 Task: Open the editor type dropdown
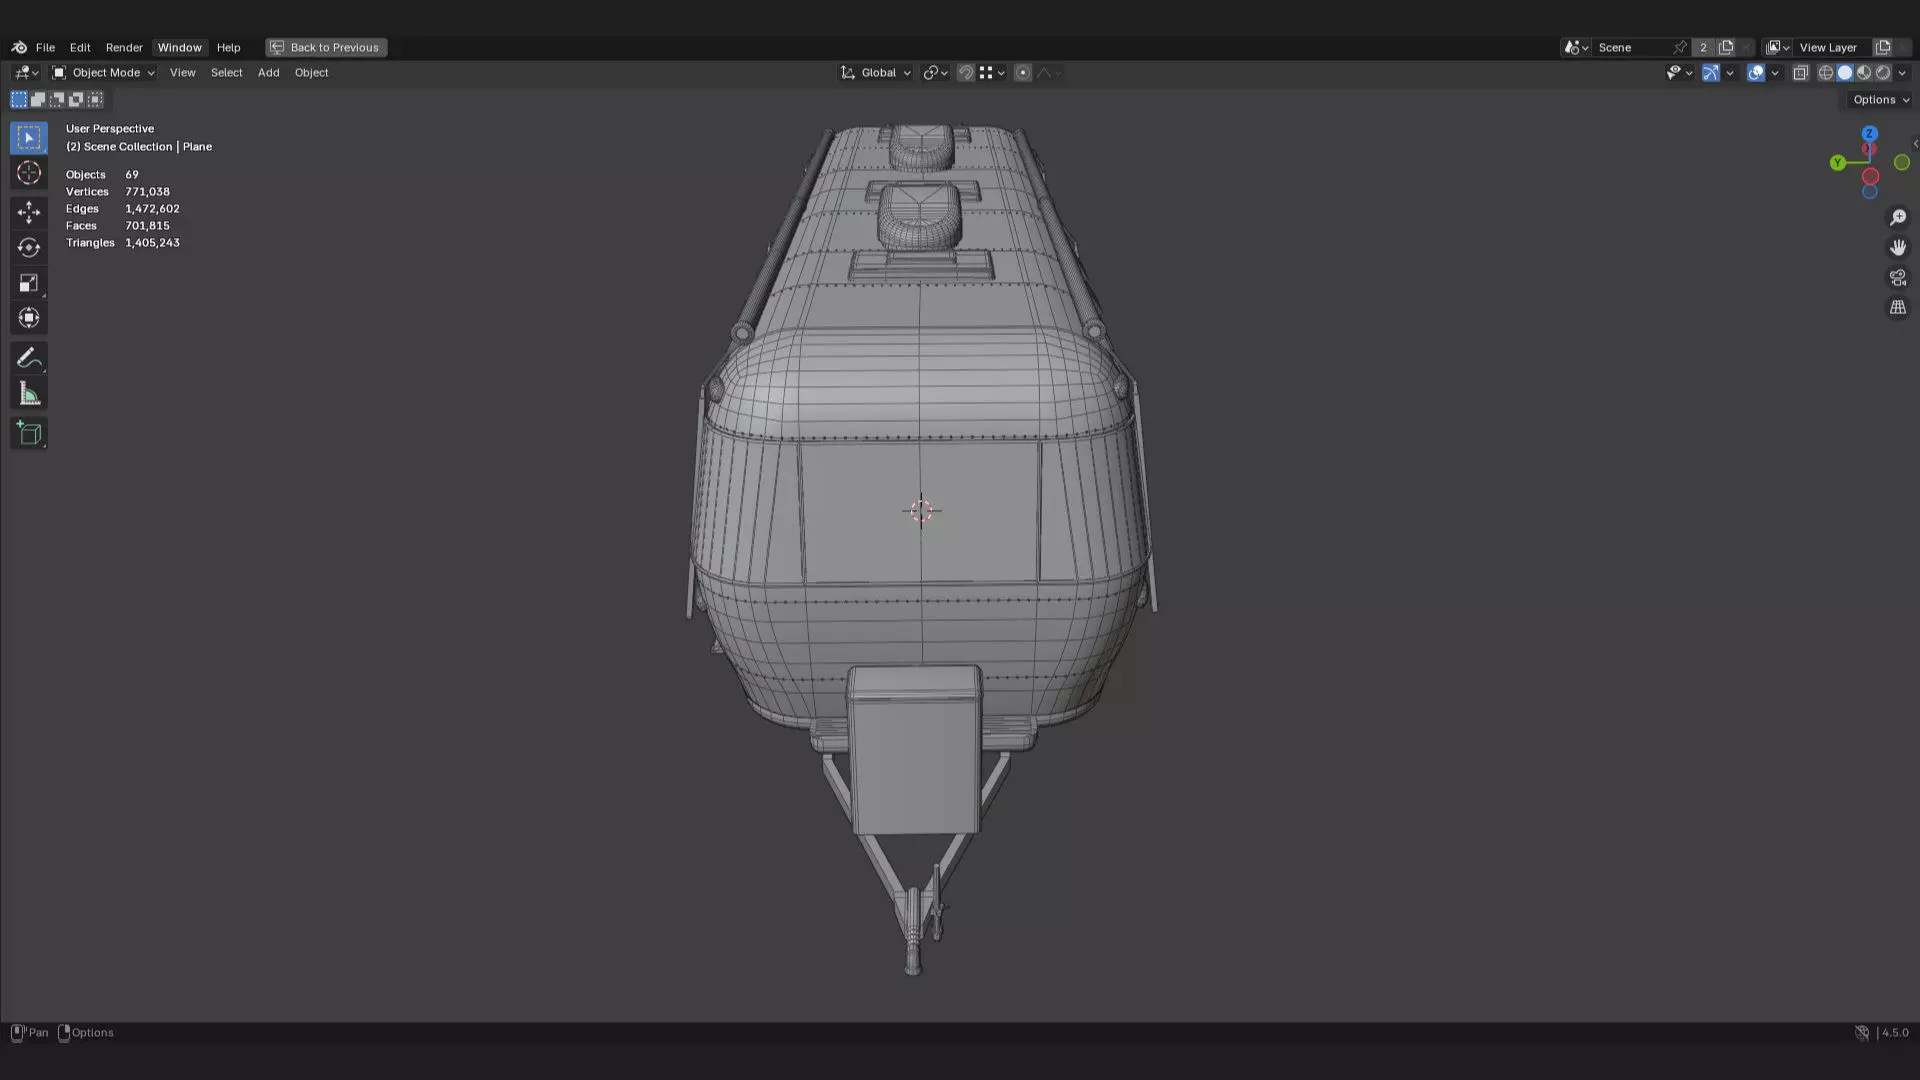coord(26,73)
